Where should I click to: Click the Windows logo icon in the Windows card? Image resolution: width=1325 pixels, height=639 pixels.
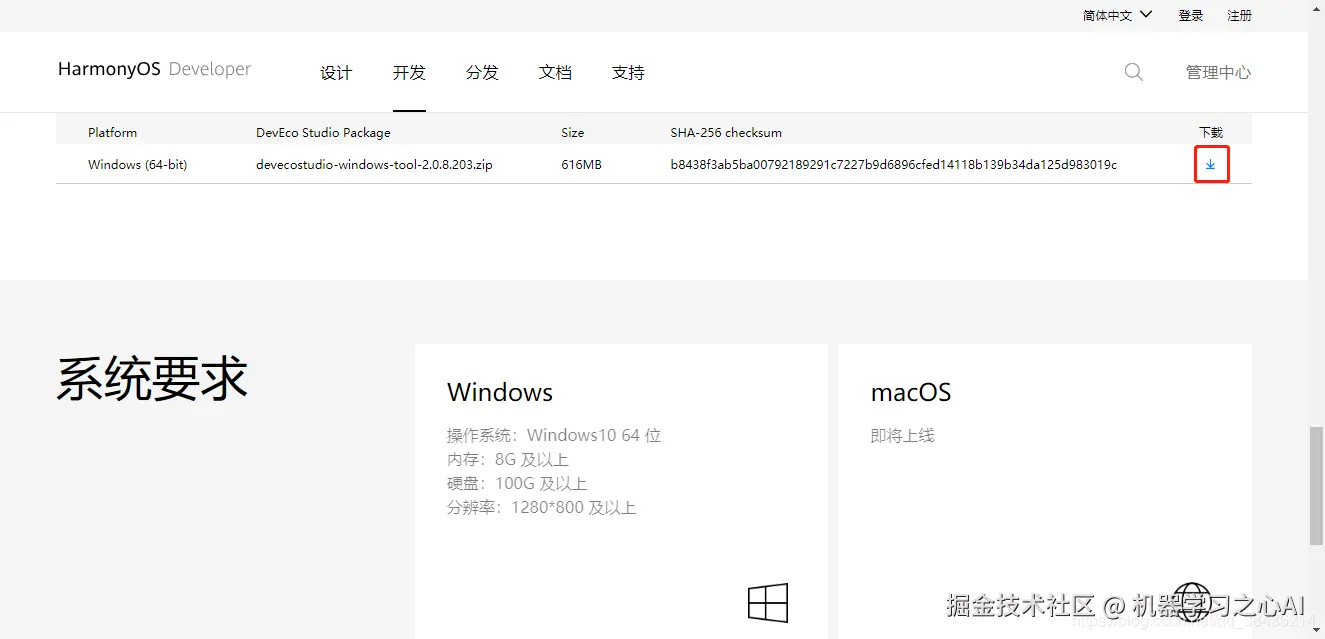pos(768,603)
